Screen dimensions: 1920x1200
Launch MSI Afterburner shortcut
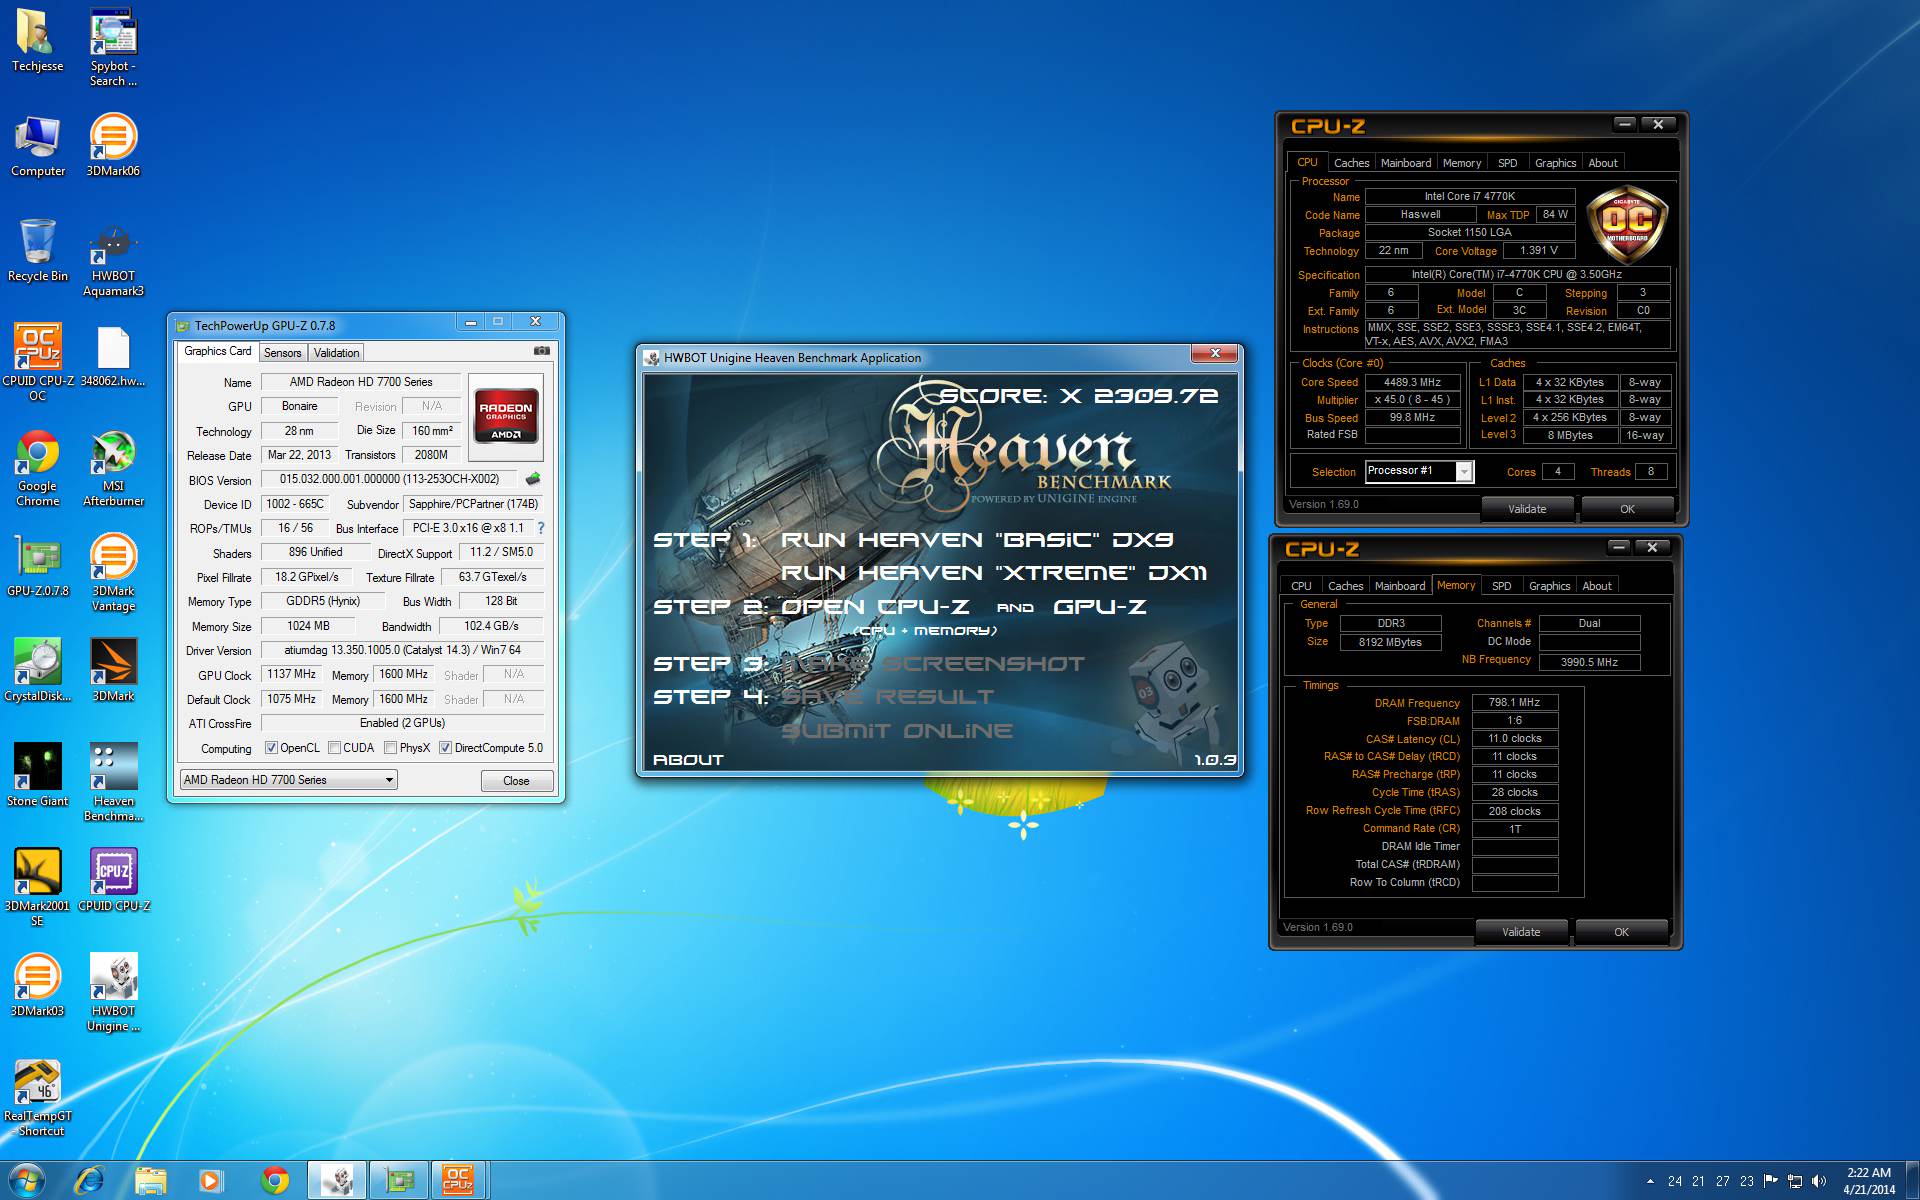pyautogui.click(x=113, y=468)
